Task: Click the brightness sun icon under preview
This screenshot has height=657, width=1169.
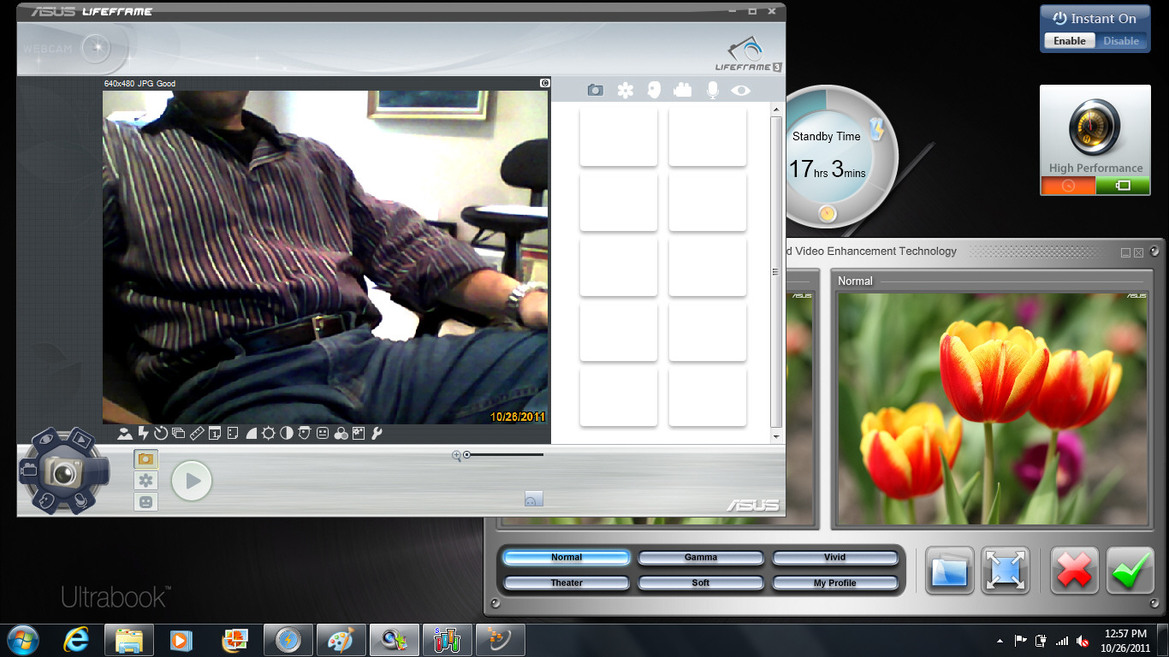Action: [x=268, y=433]
